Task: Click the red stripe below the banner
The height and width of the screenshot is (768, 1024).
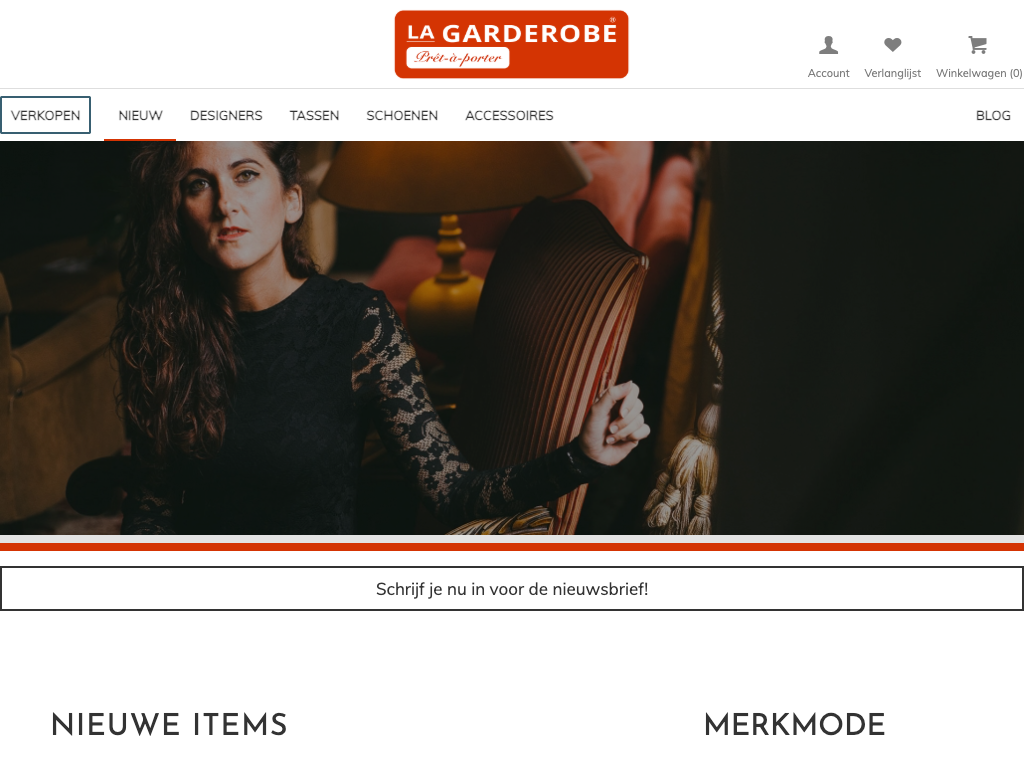Action: pyautogui.click(x=512, y=547)
